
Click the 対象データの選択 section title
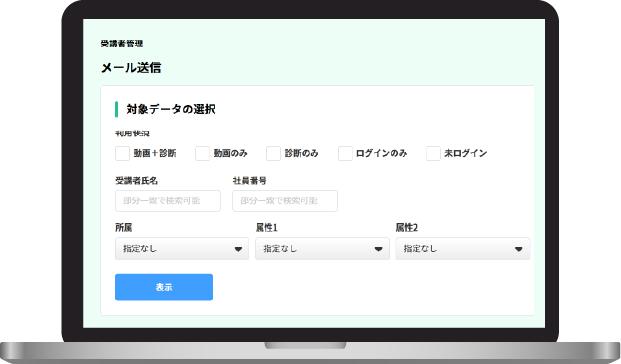click(x=171, y=109)
